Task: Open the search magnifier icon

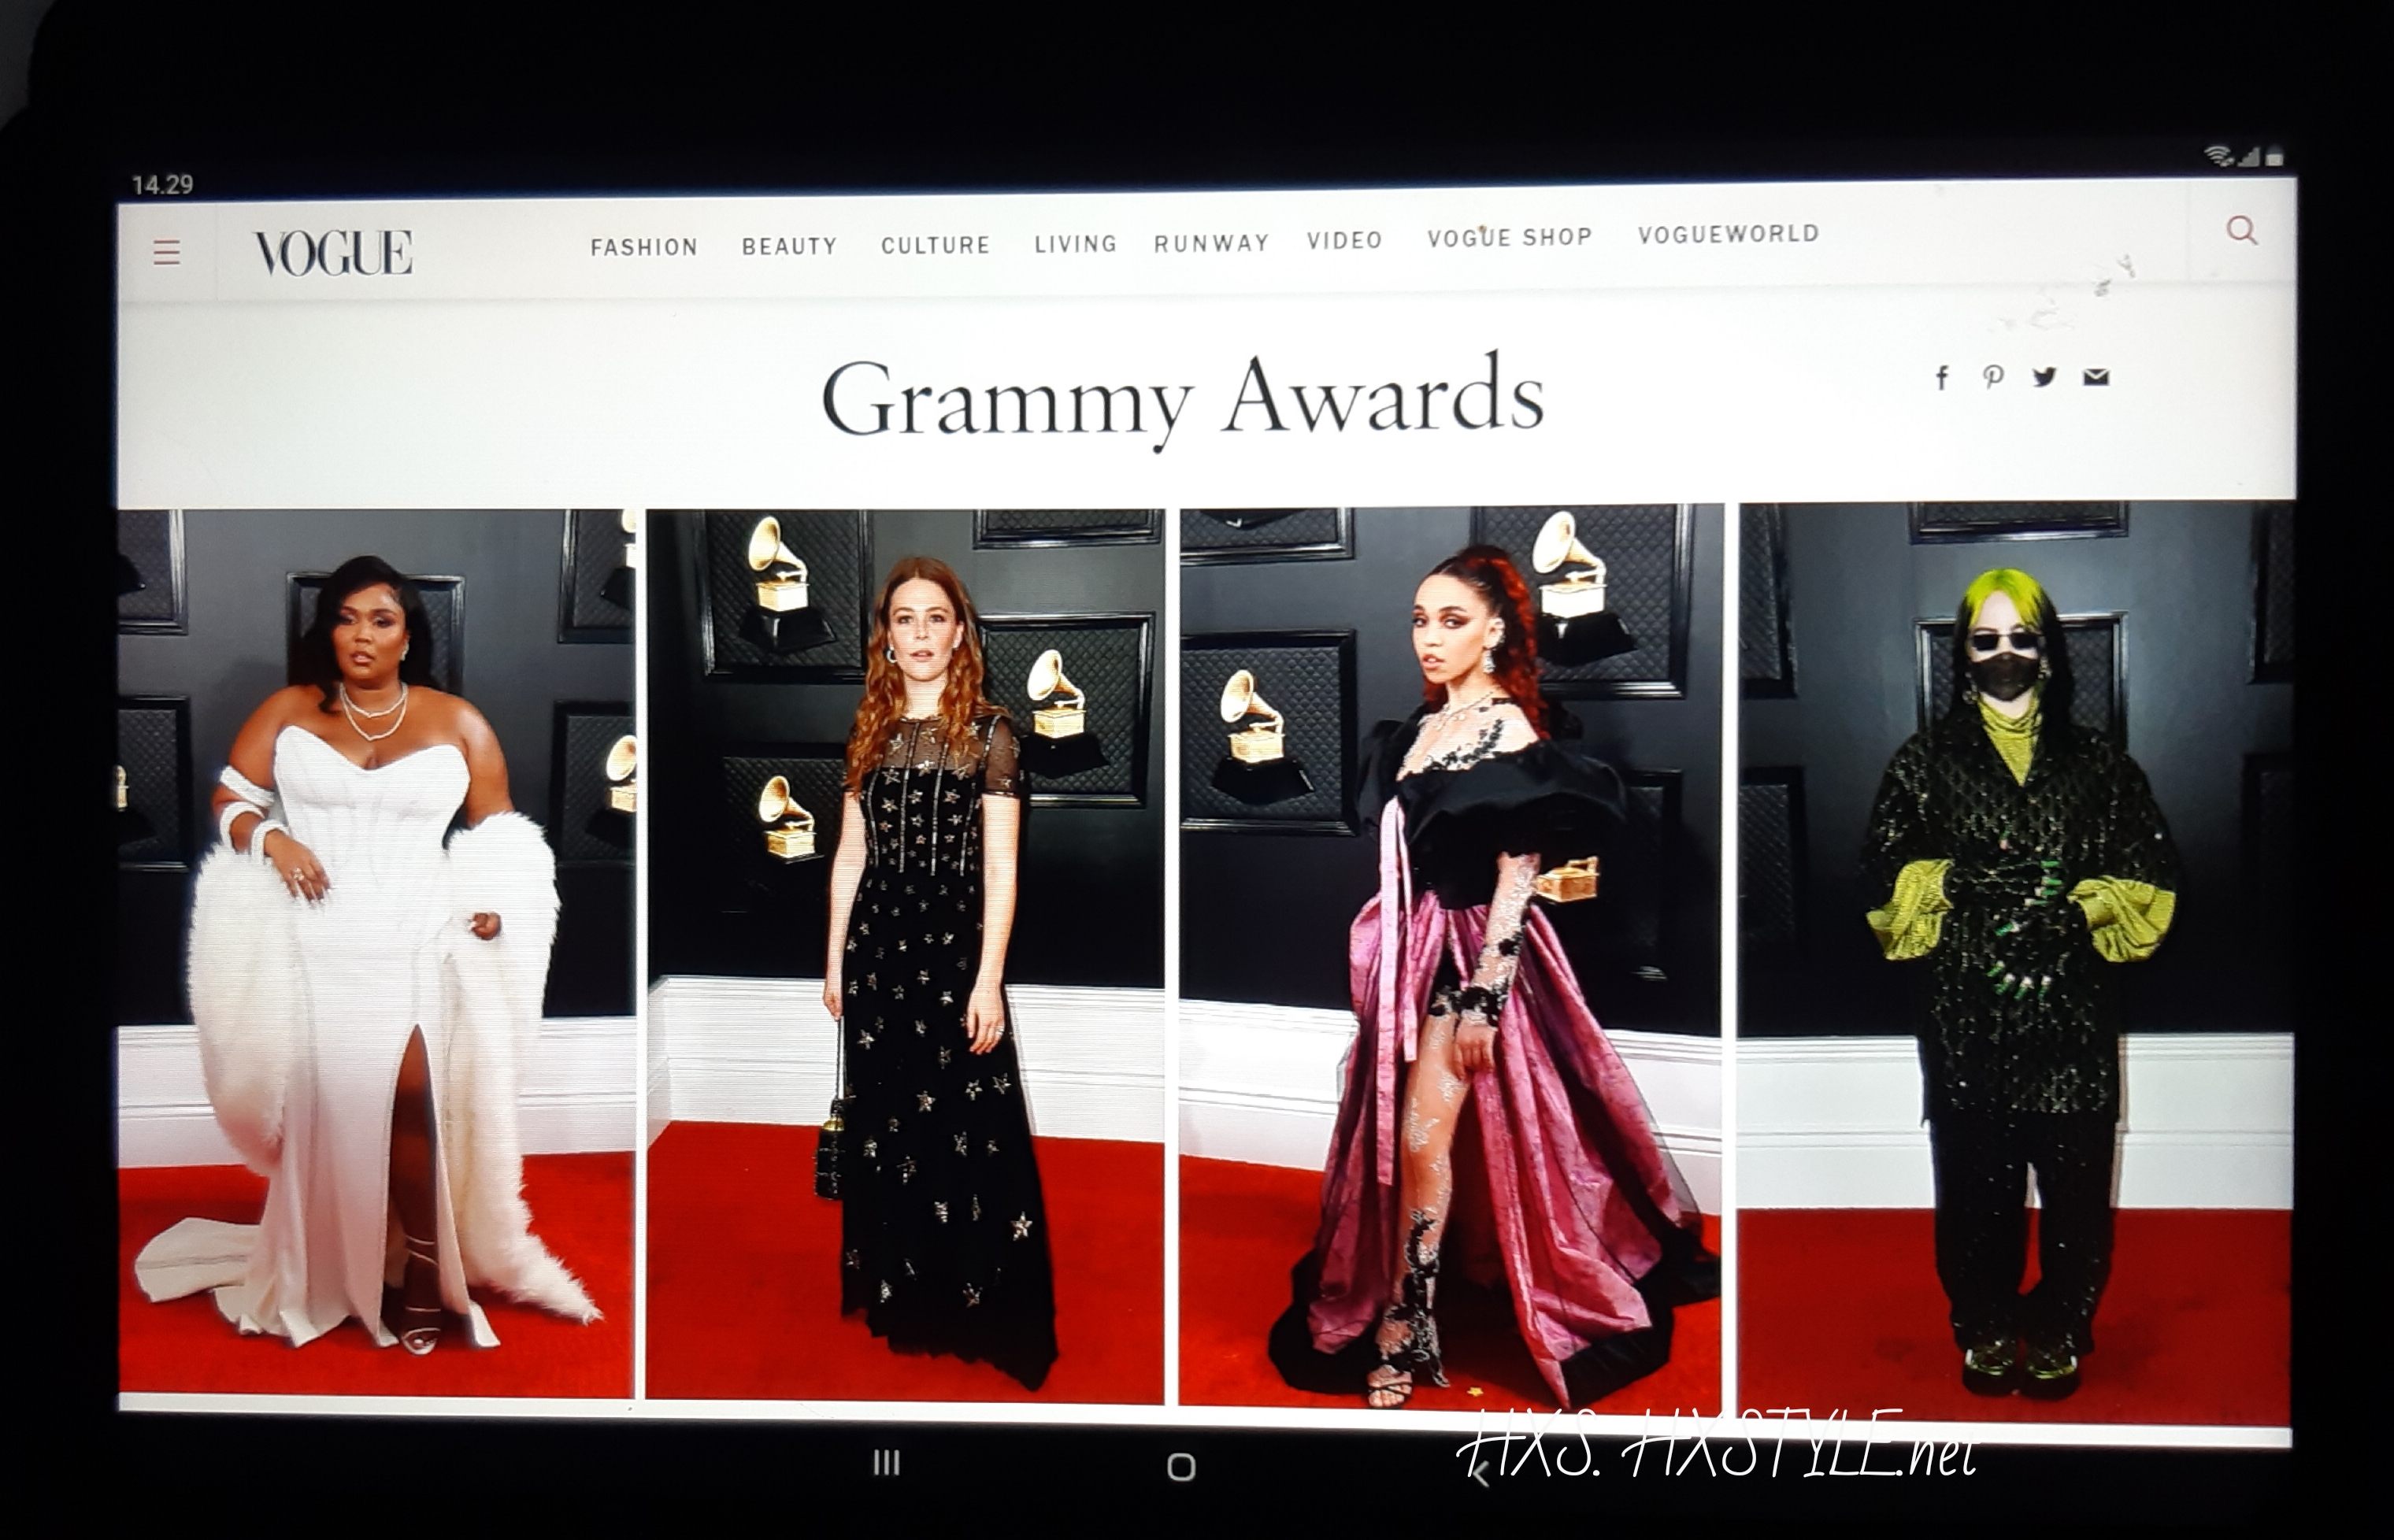Action: coord(2241,231)
